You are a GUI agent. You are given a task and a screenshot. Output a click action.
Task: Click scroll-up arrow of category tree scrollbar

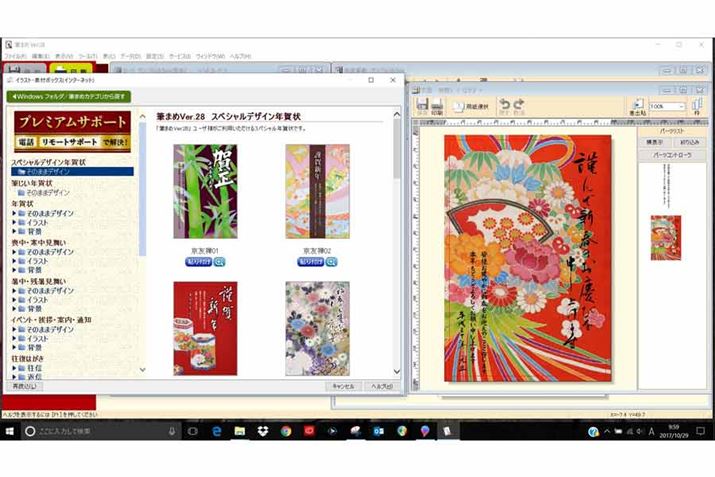(142, 117)
